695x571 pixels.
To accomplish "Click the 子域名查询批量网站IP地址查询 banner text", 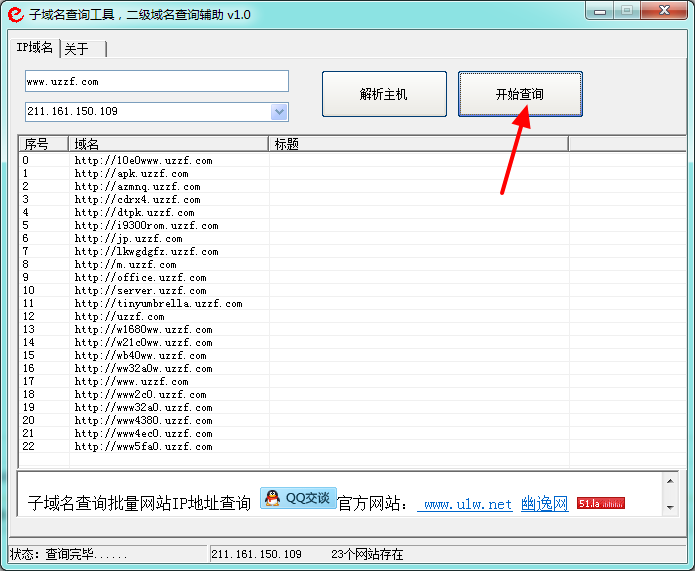I will [x=139, y=504].
